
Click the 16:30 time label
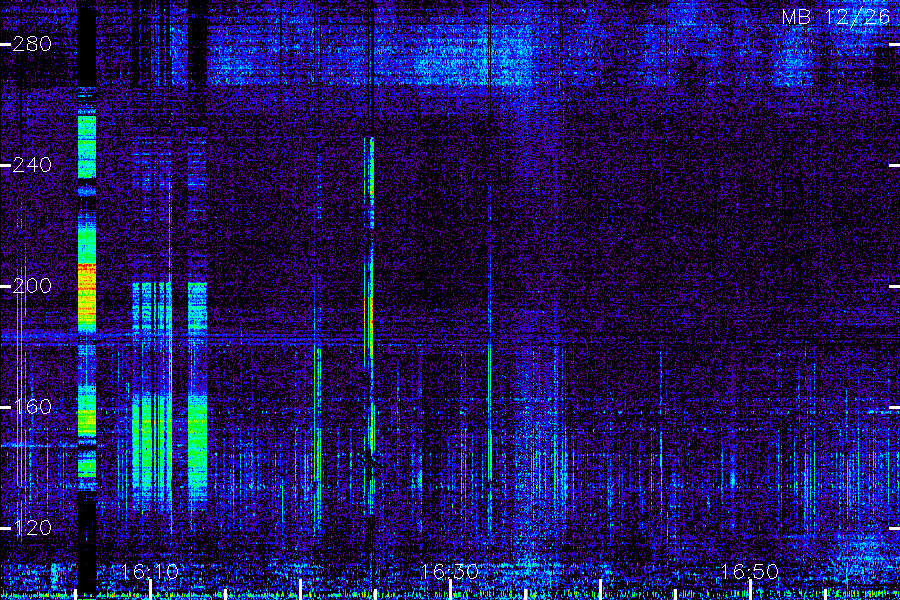[x=449, y=572]
